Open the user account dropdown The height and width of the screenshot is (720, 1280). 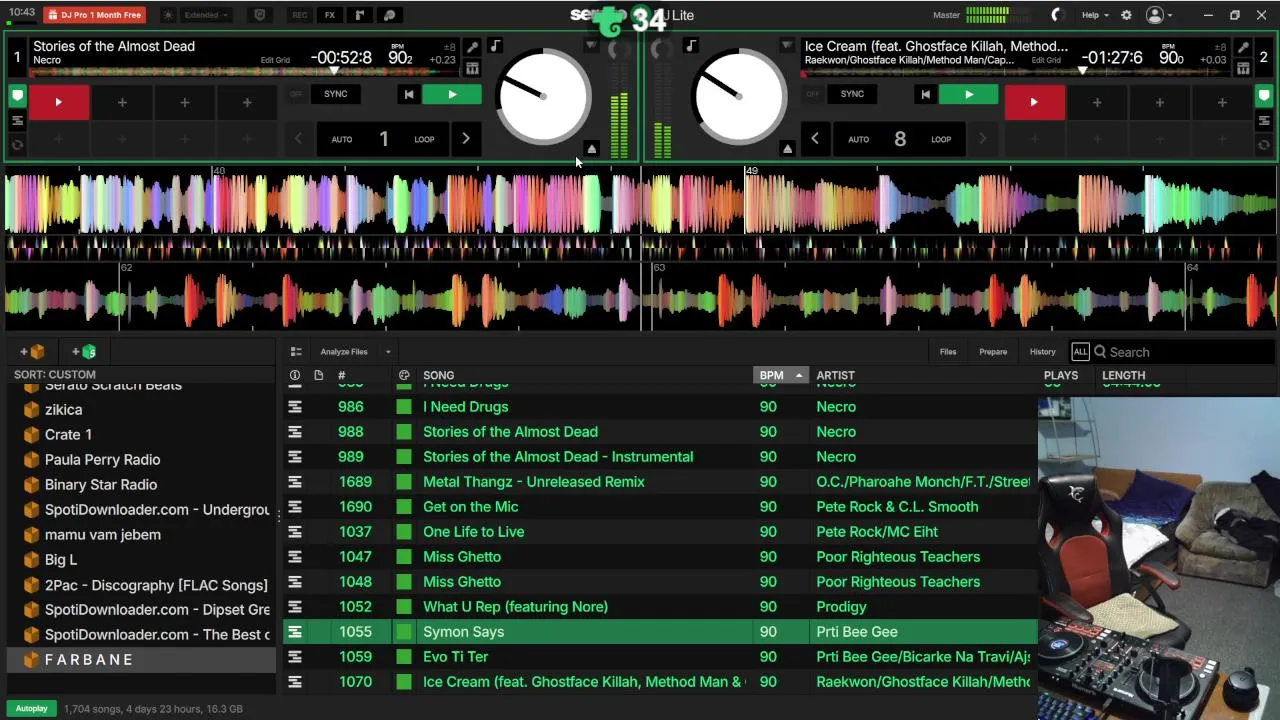(1160, 15)
